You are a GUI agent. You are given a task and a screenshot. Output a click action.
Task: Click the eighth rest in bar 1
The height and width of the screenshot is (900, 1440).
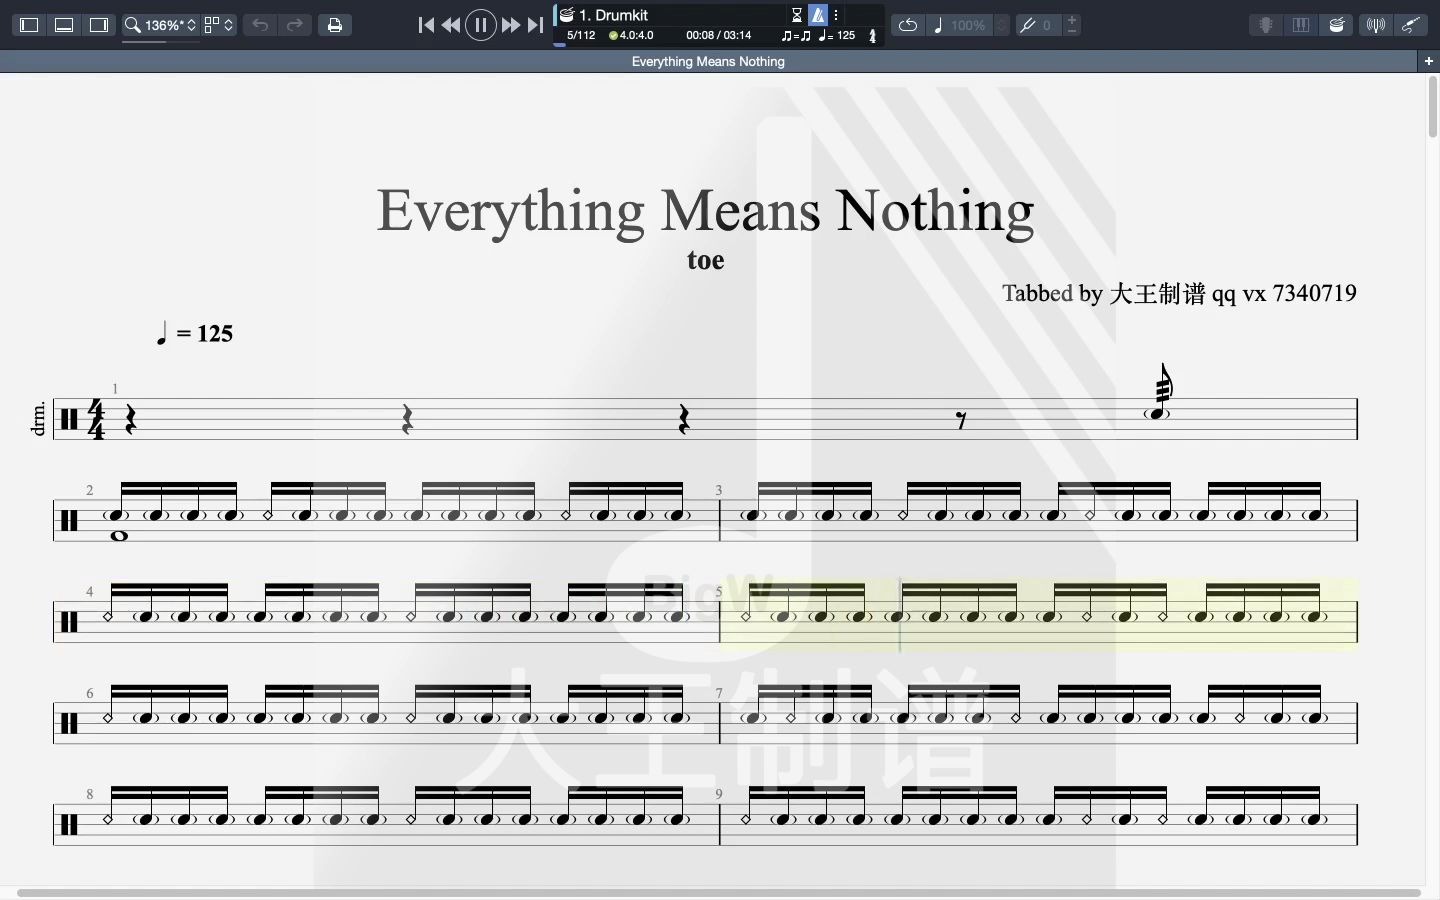[x=962, y=420]
